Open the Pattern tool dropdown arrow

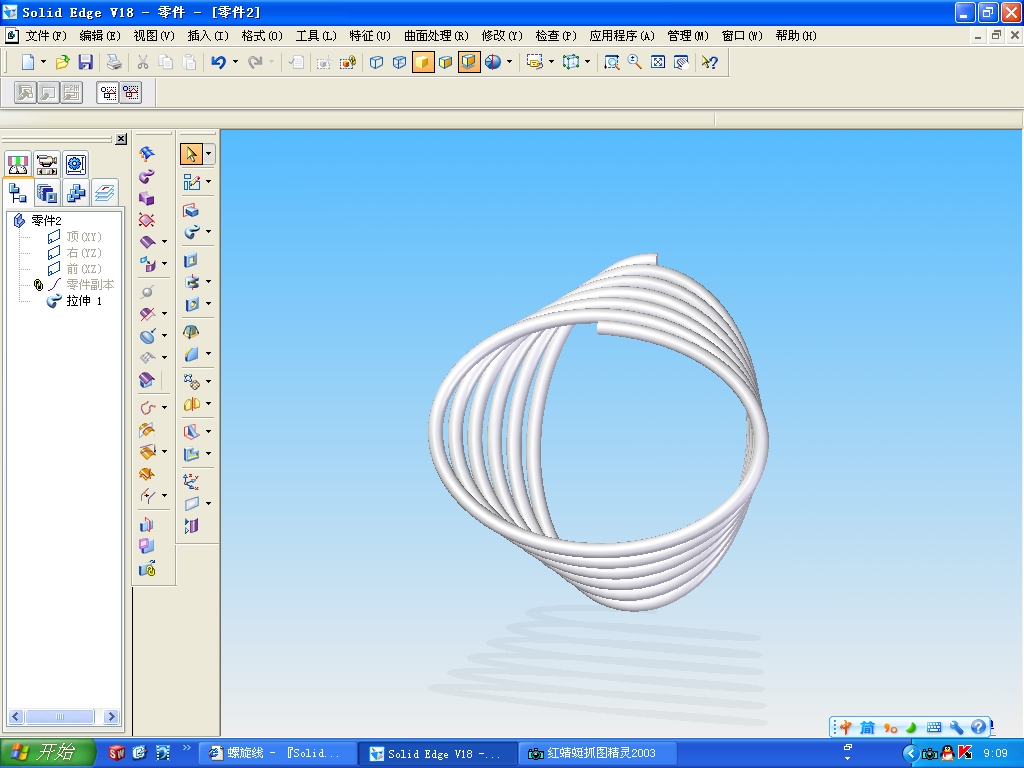(208, 381)
